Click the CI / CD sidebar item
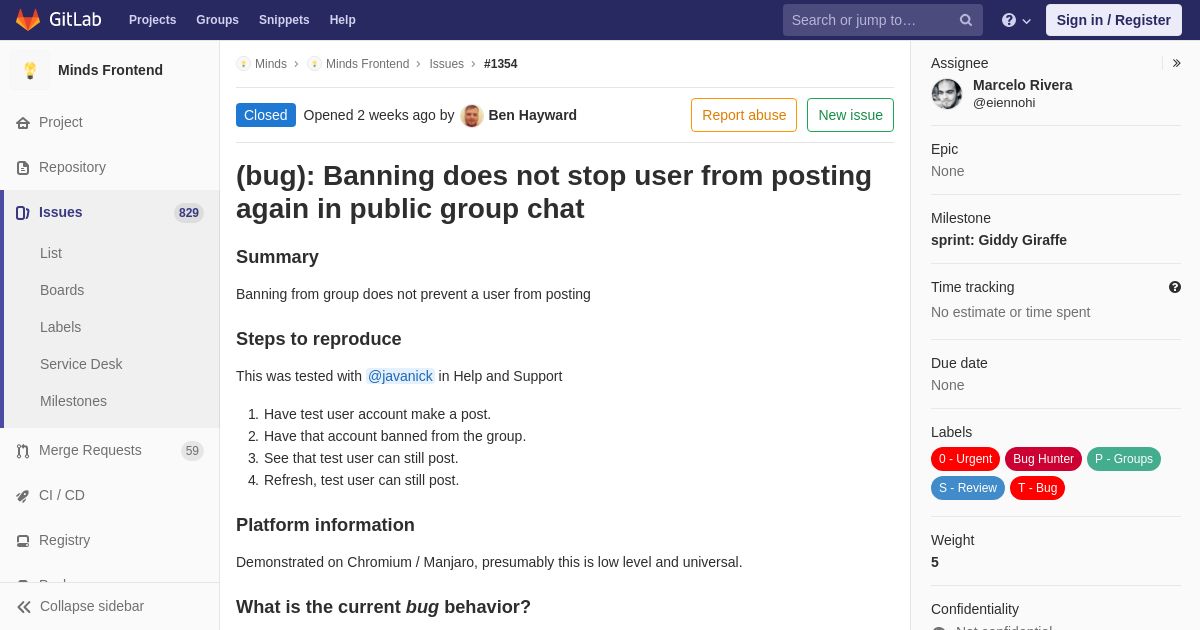The width and height of the screenshot is (1200, 630). [110, 495]
